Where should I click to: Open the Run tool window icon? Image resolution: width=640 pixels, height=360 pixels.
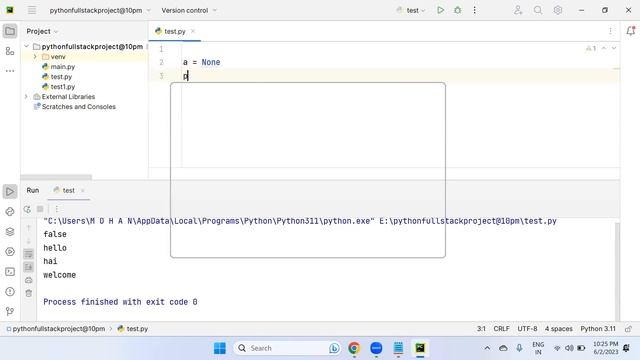(10, 191)
